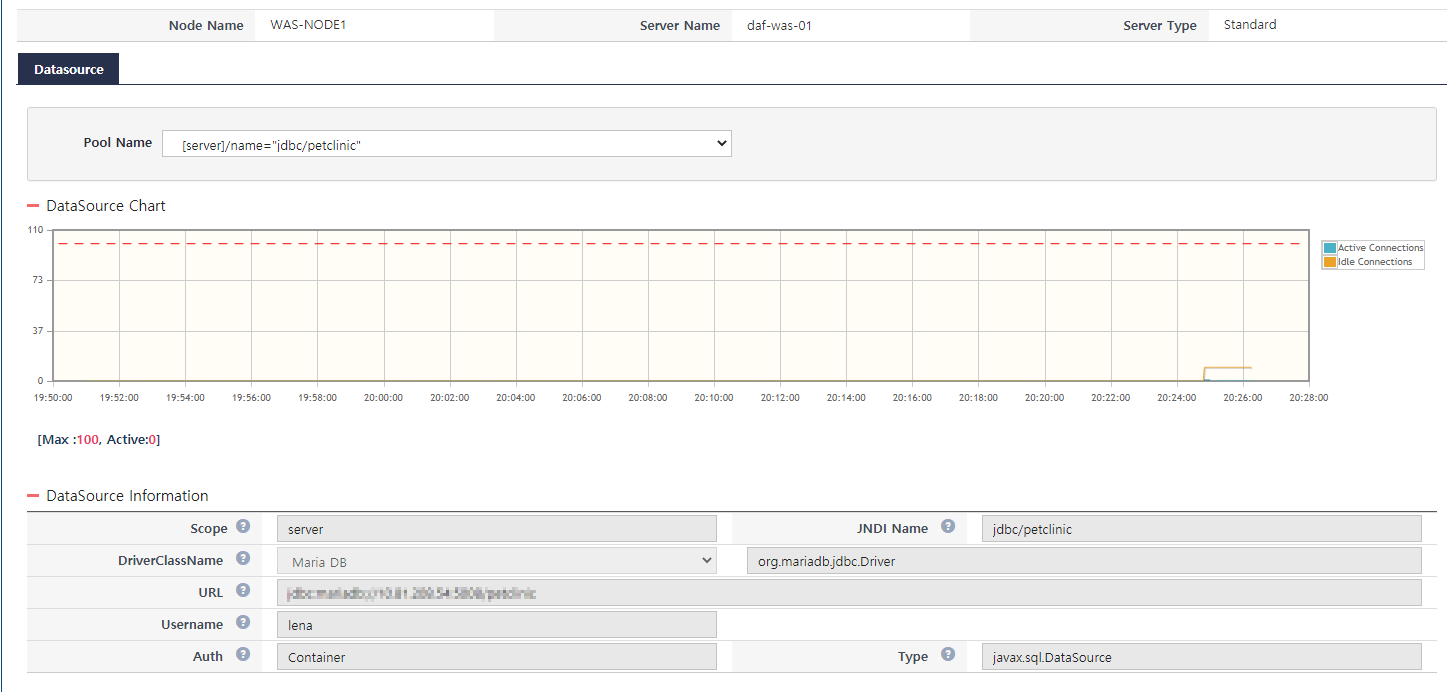
Task: Click the Max 100 Active 0 summary text
Action: (98, 439)
